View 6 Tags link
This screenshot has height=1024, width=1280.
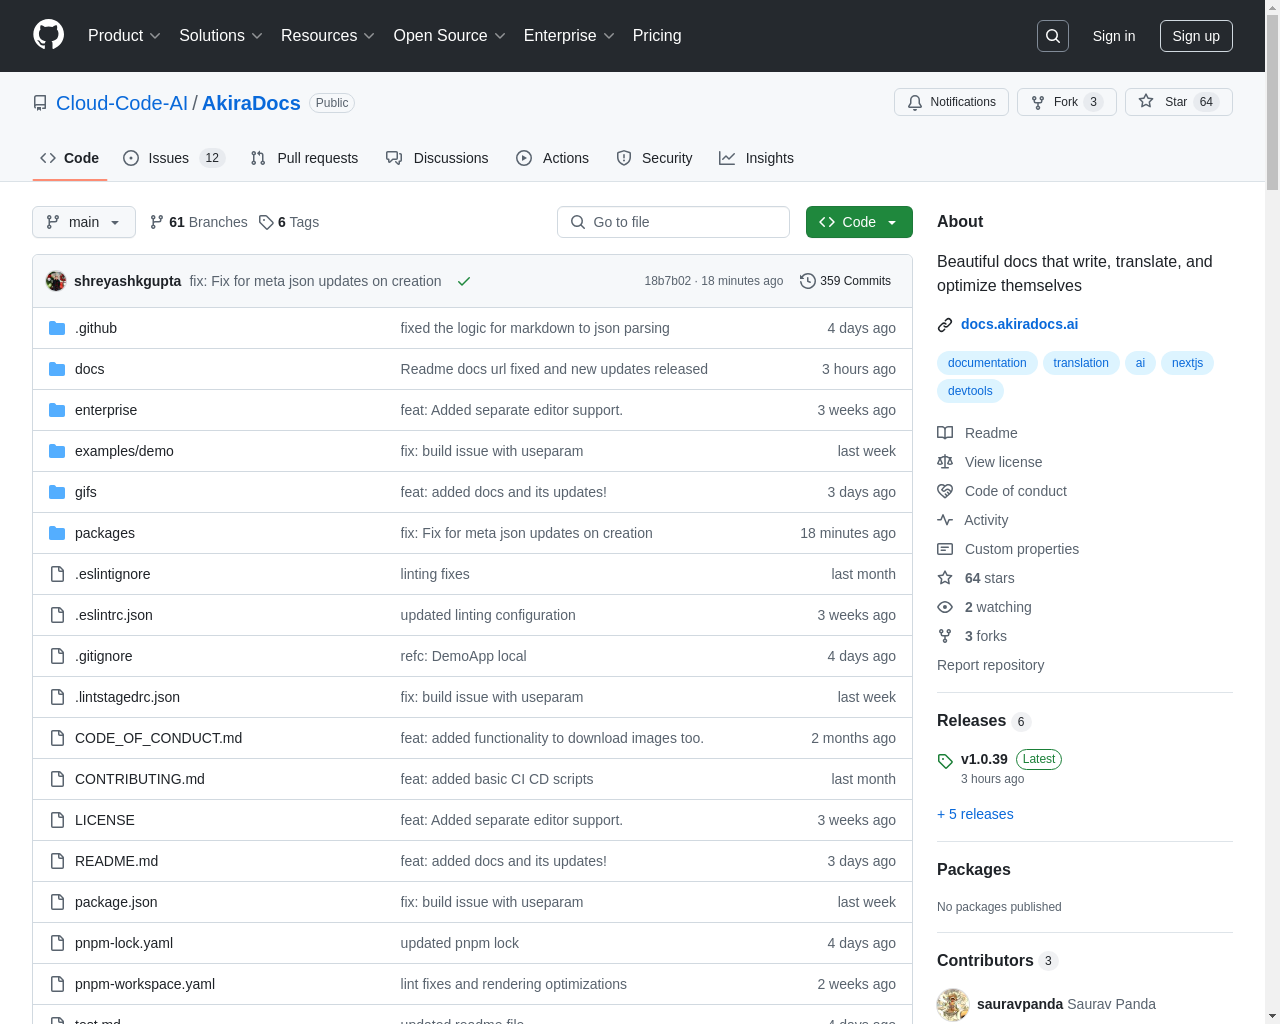click(289, 222)
